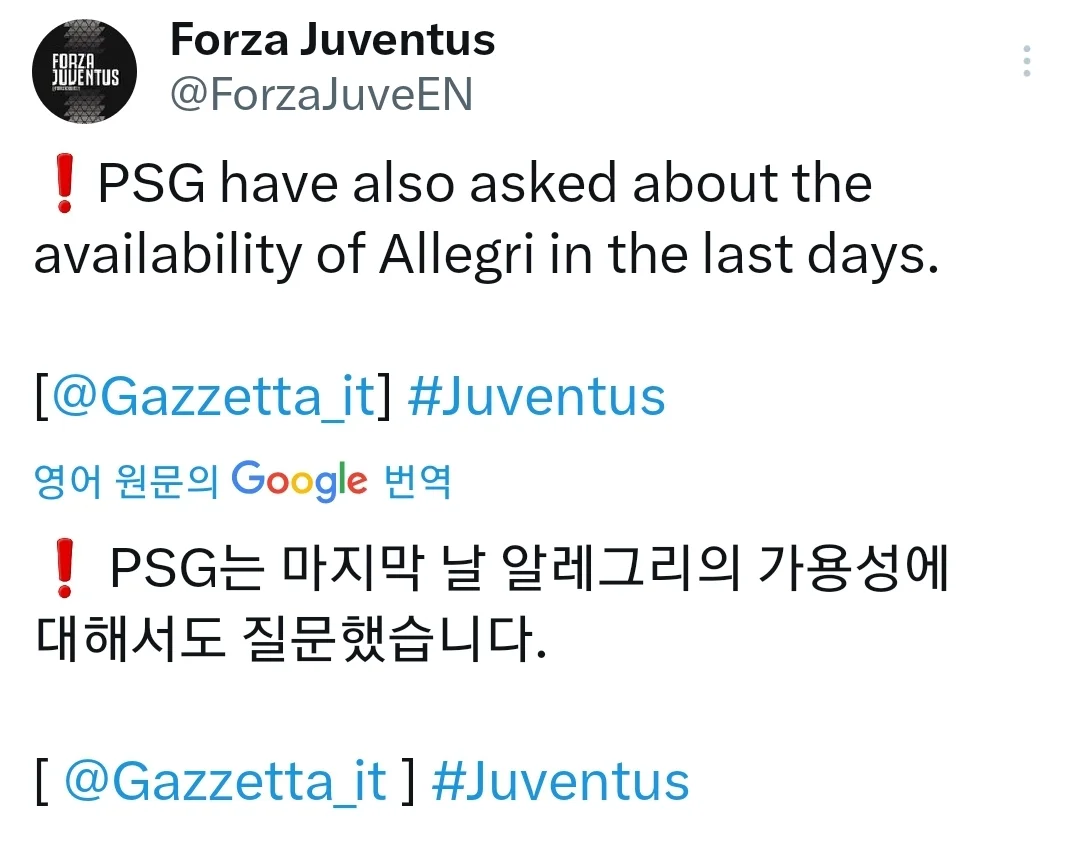Open the @ForzaJuveEN handle
Screen dimensions: 1080x846
click(322, 95)
